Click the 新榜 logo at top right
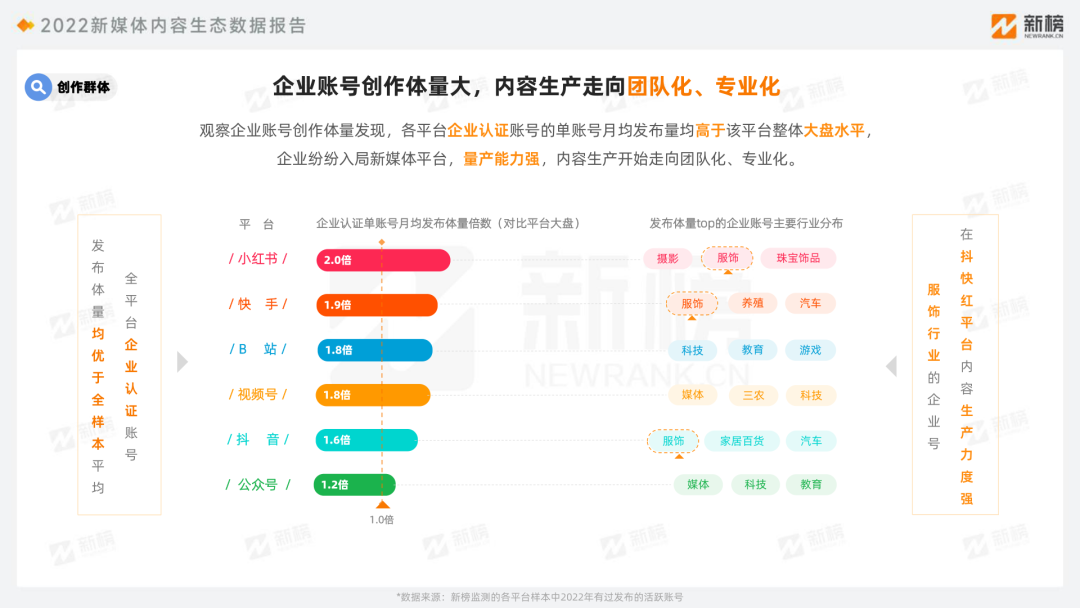This screenshot has width=1080, height=608. pyautogui.click(x=1027, y=26)
